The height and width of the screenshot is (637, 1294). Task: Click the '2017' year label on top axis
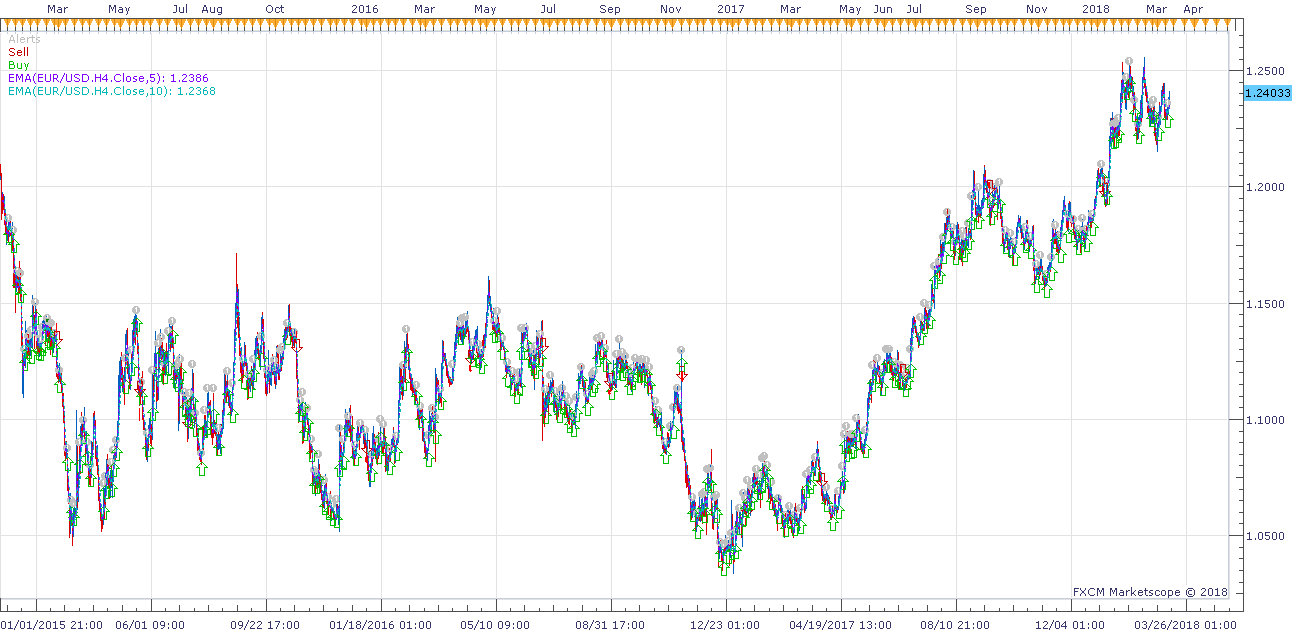[x=731, y=9]
